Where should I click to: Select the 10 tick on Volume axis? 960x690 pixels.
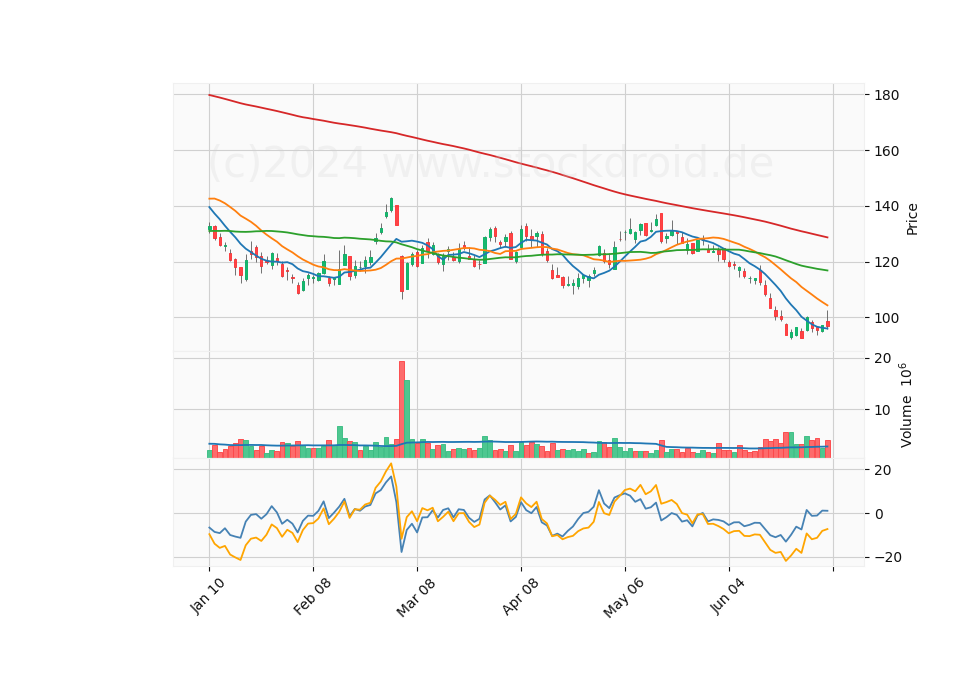(x=883, y=410)
